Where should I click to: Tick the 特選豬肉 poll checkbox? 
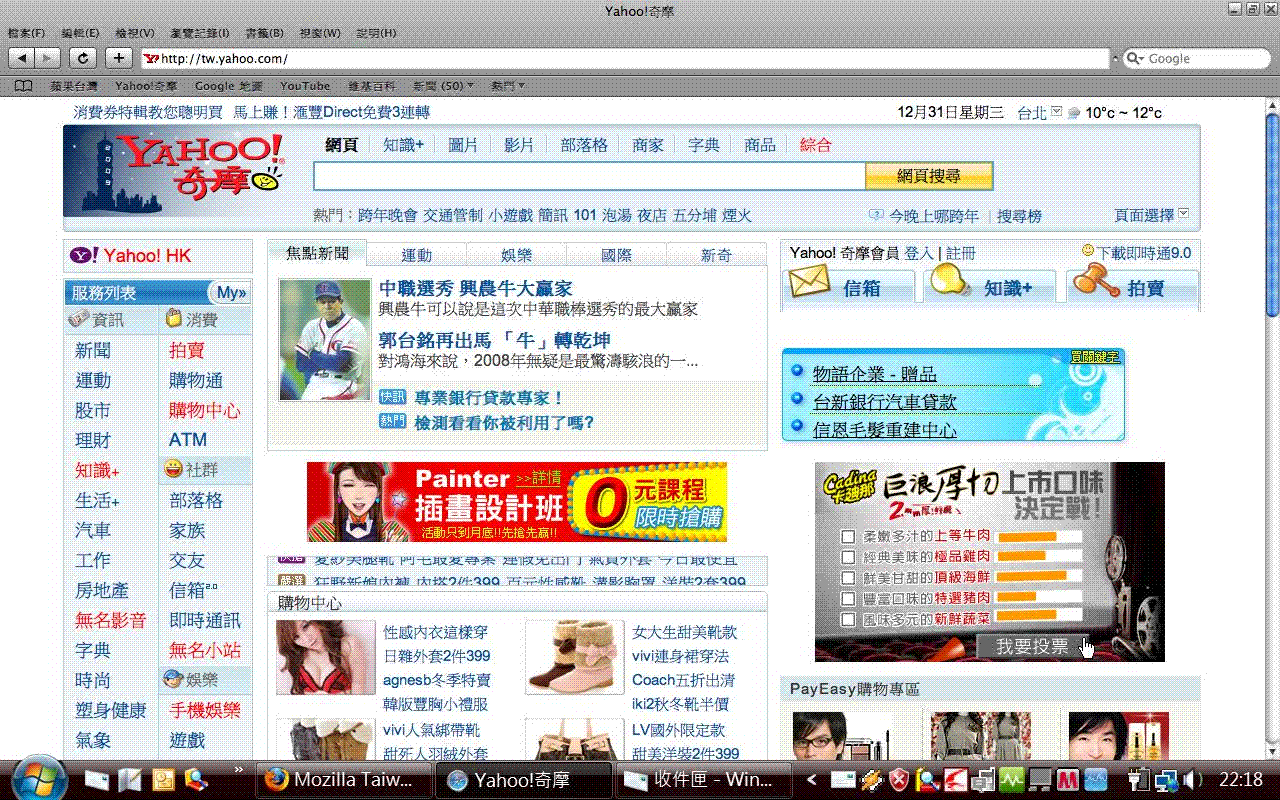click(x=848, y=598)
